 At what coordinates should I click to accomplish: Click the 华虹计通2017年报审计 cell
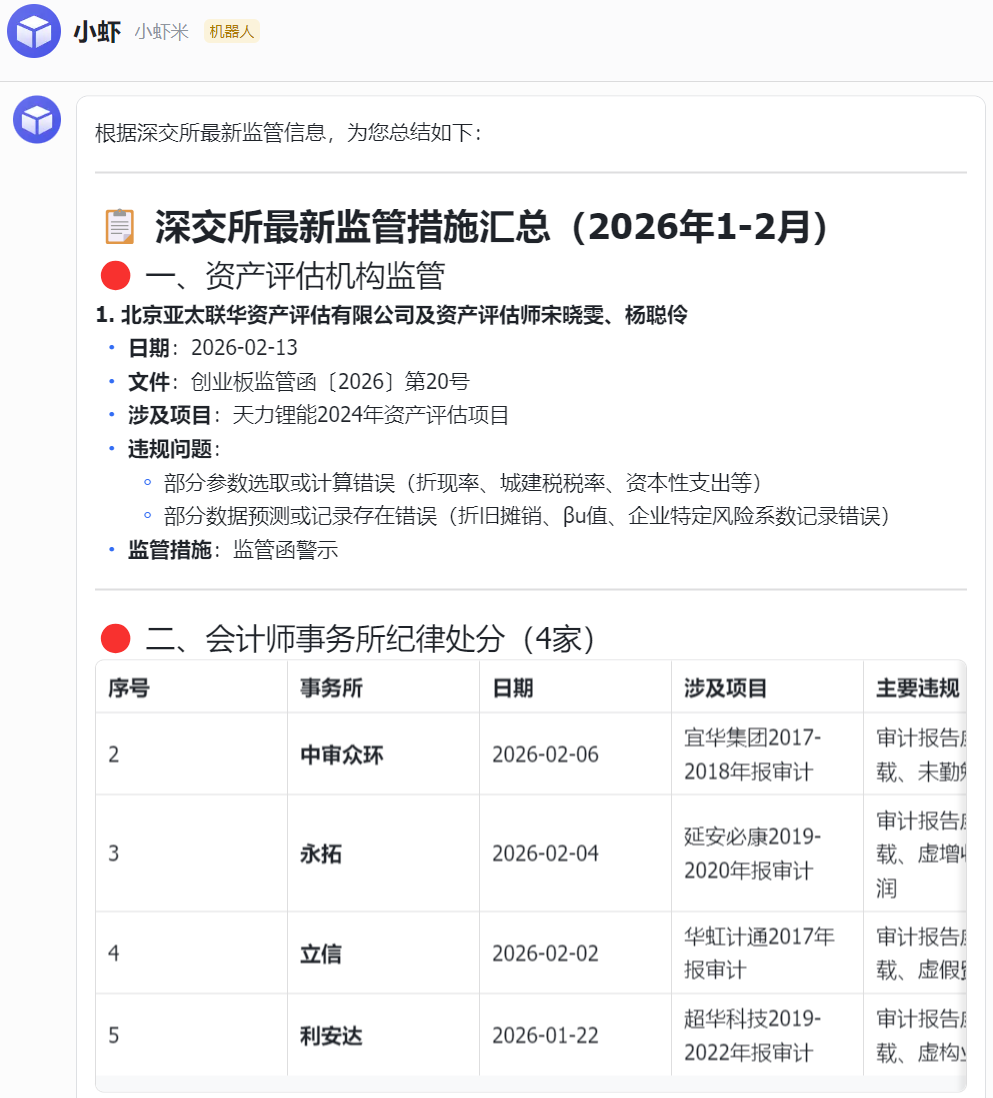pyautogui.click(x=767, y=952)
